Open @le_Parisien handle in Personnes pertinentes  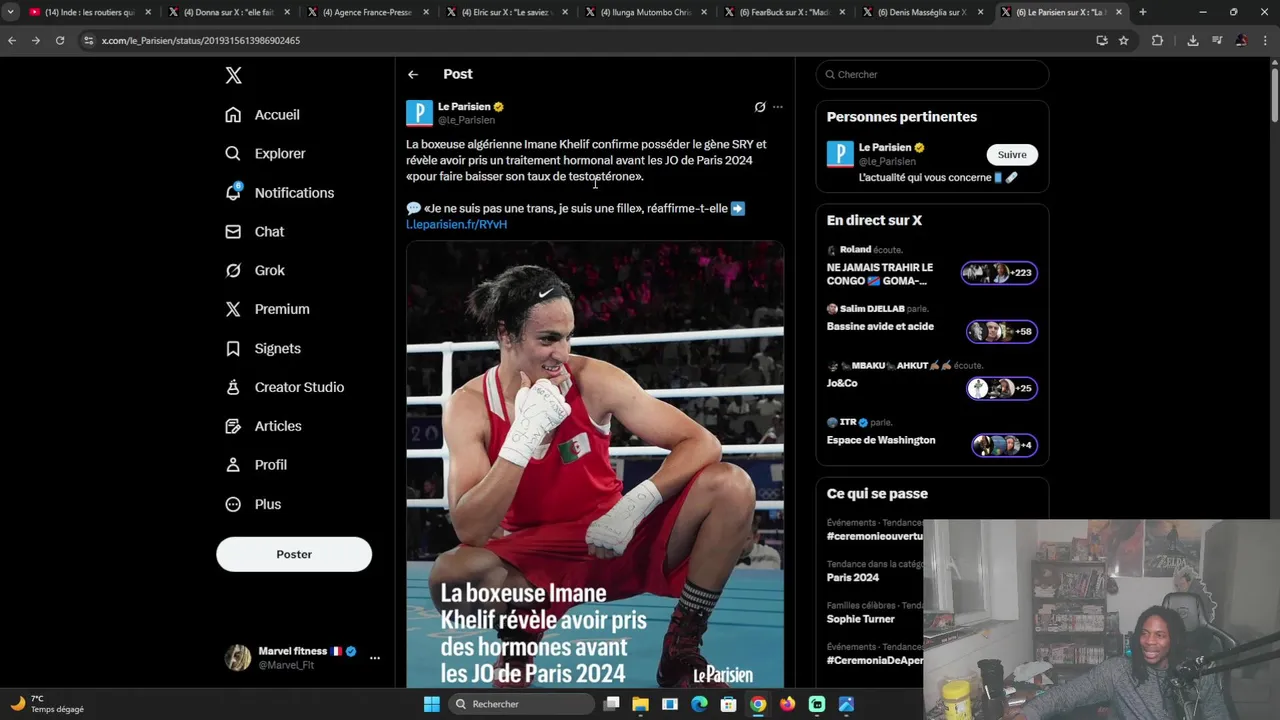tap(887, 162)
